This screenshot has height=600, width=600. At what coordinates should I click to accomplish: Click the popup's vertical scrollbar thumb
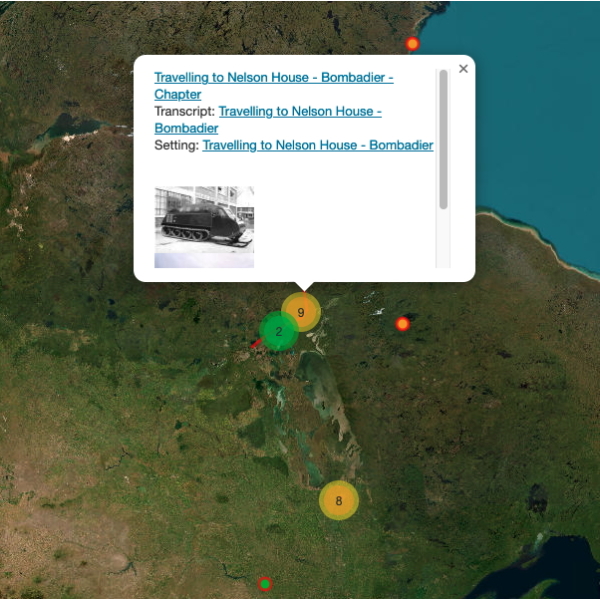[x=443, y=138]
